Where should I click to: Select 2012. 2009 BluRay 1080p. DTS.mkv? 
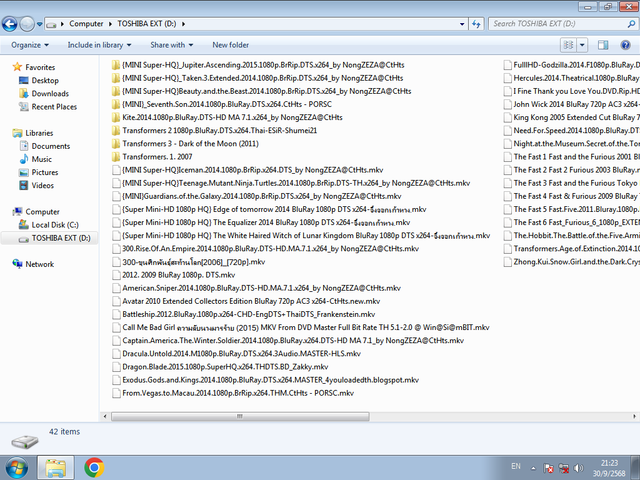179,275
